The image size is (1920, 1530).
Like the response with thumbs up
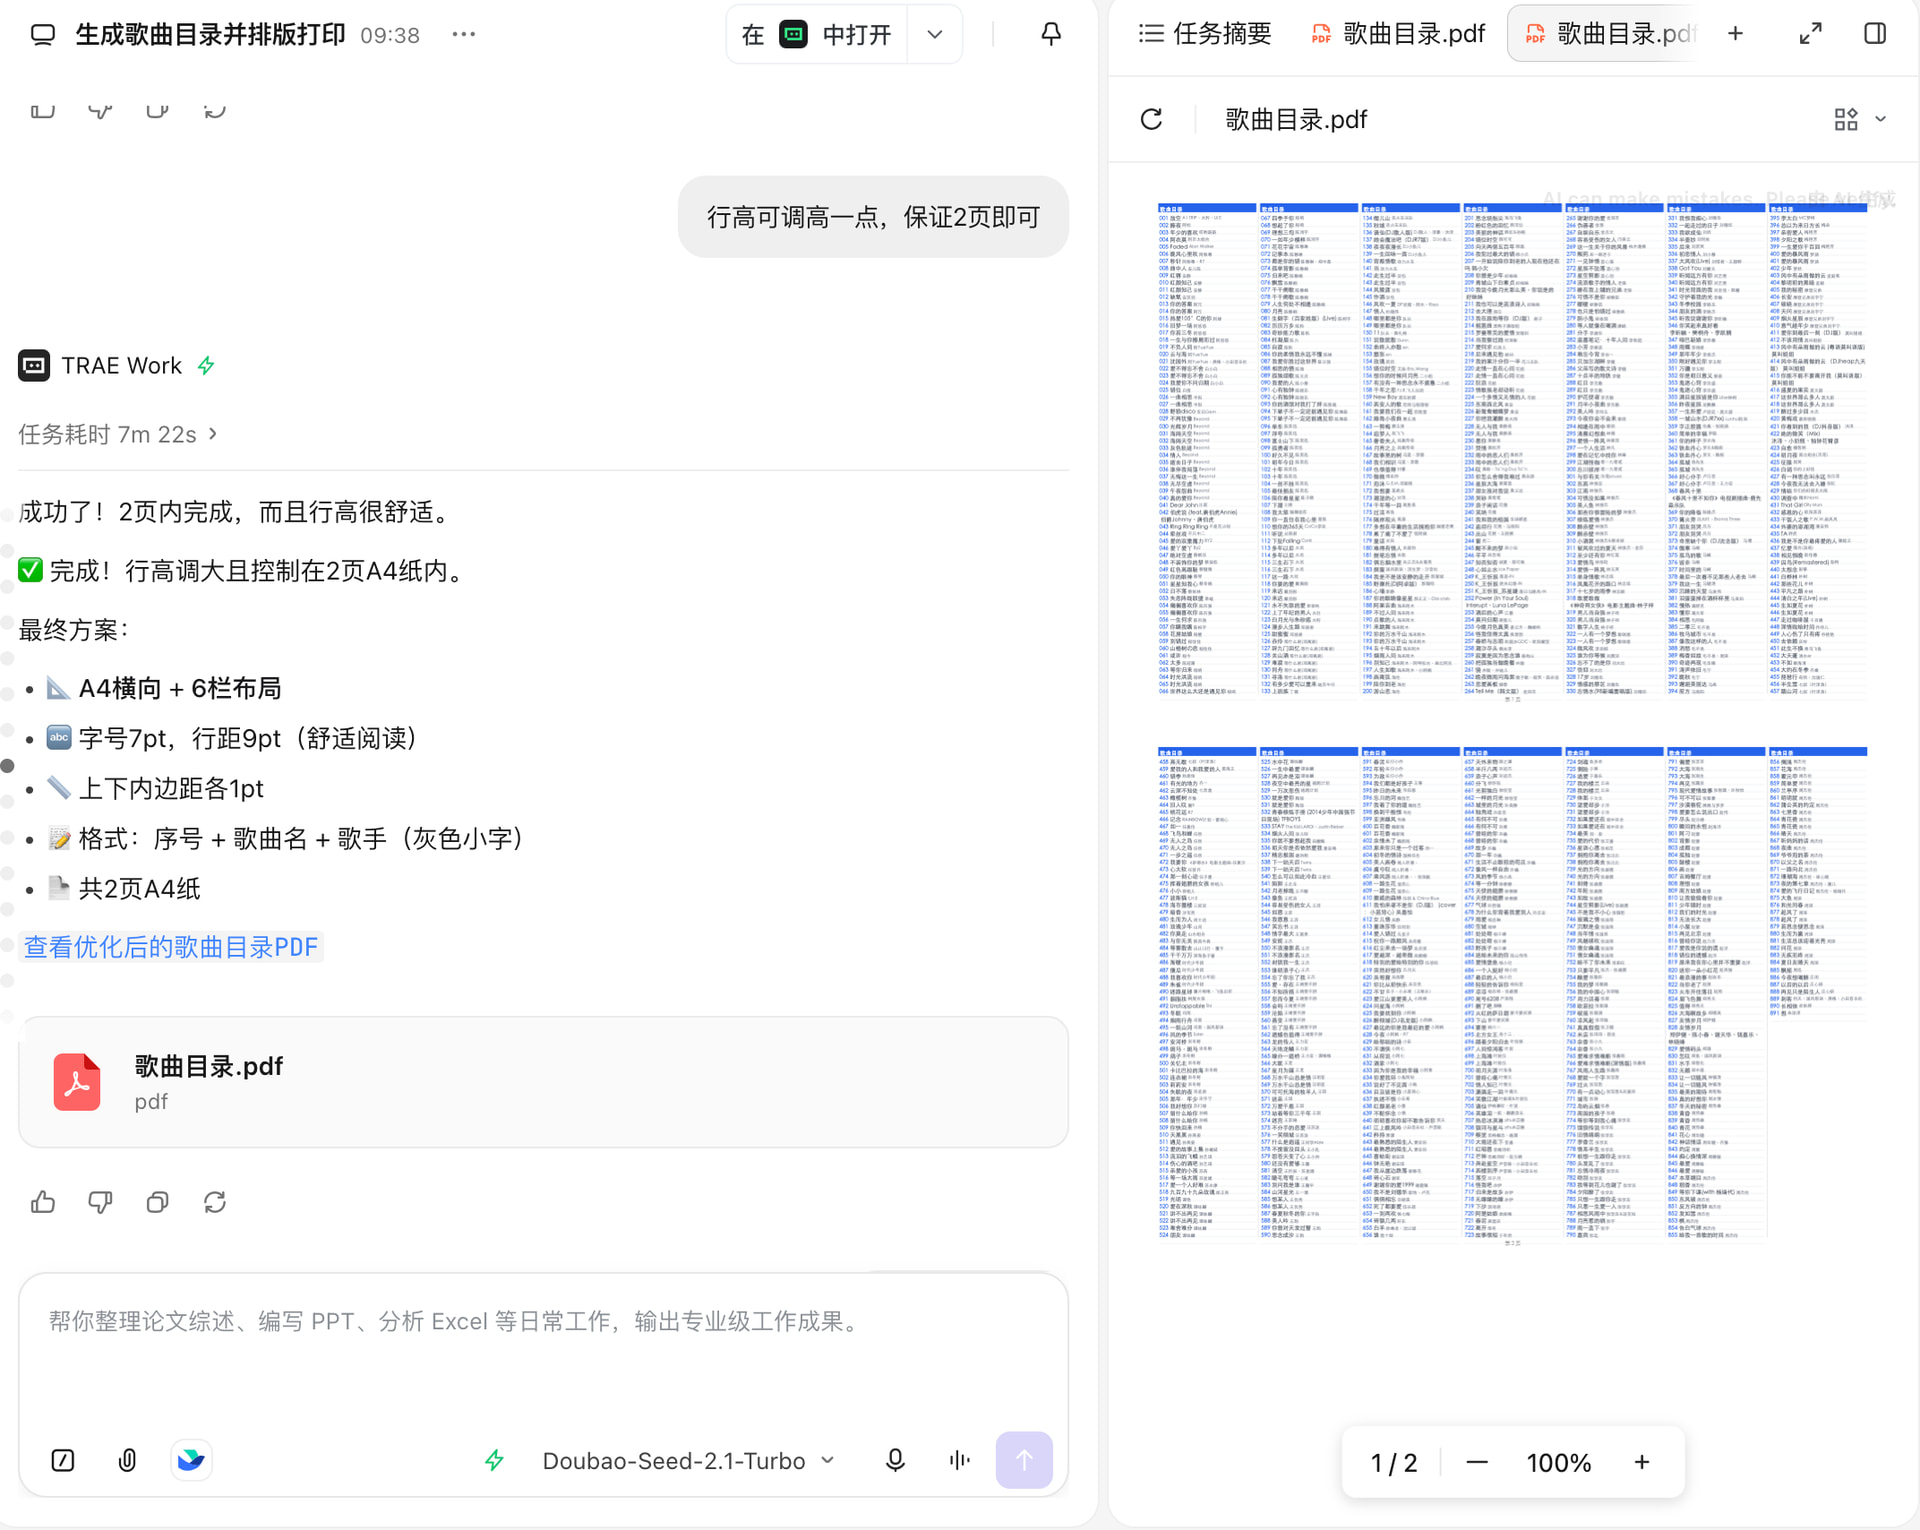pos(43,1202)
